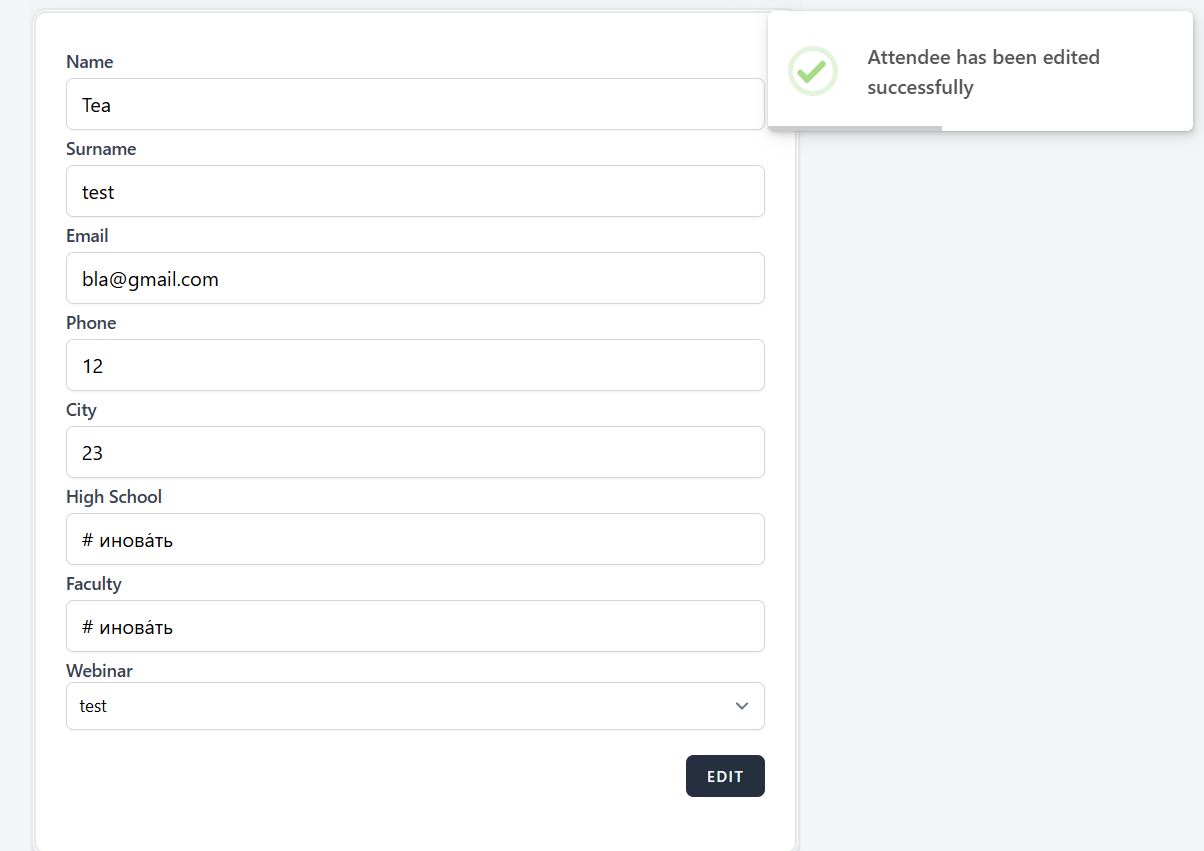Click the "Webinar" label above the dropdown

[99, 671]
